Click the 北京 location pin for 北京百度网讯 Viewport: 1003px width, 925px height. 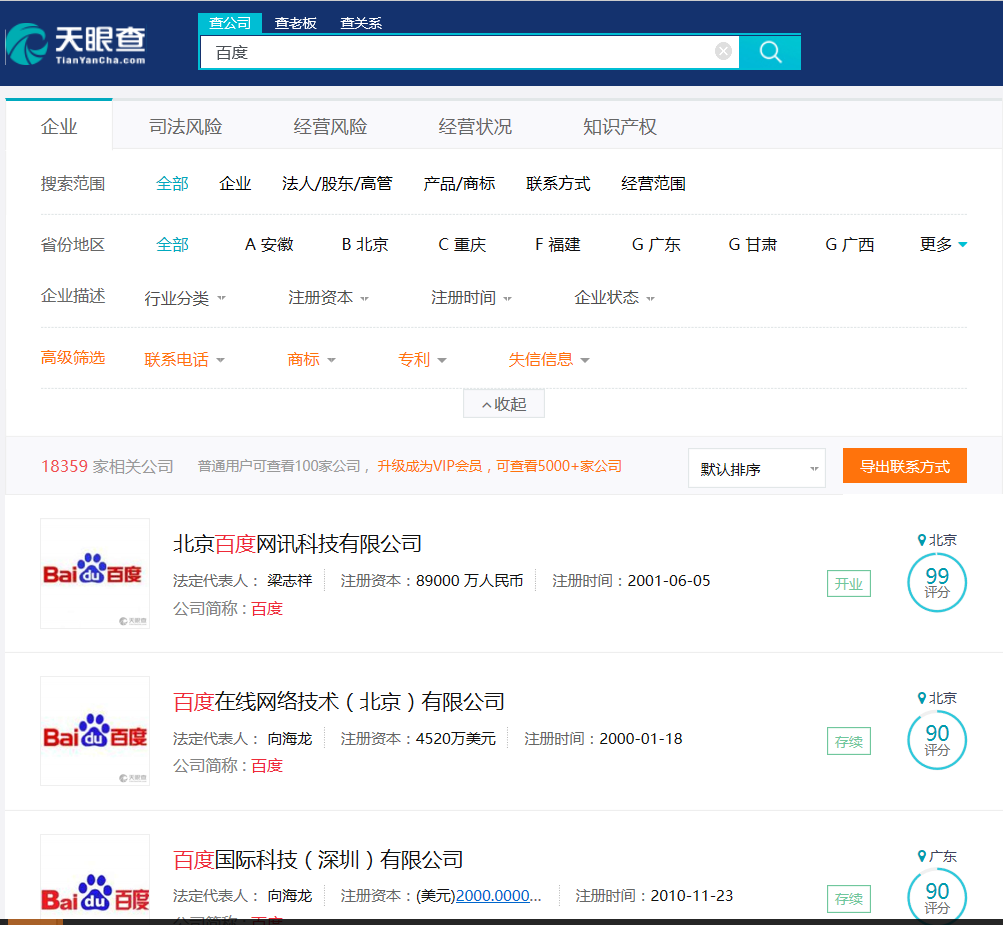pos(937,540)
